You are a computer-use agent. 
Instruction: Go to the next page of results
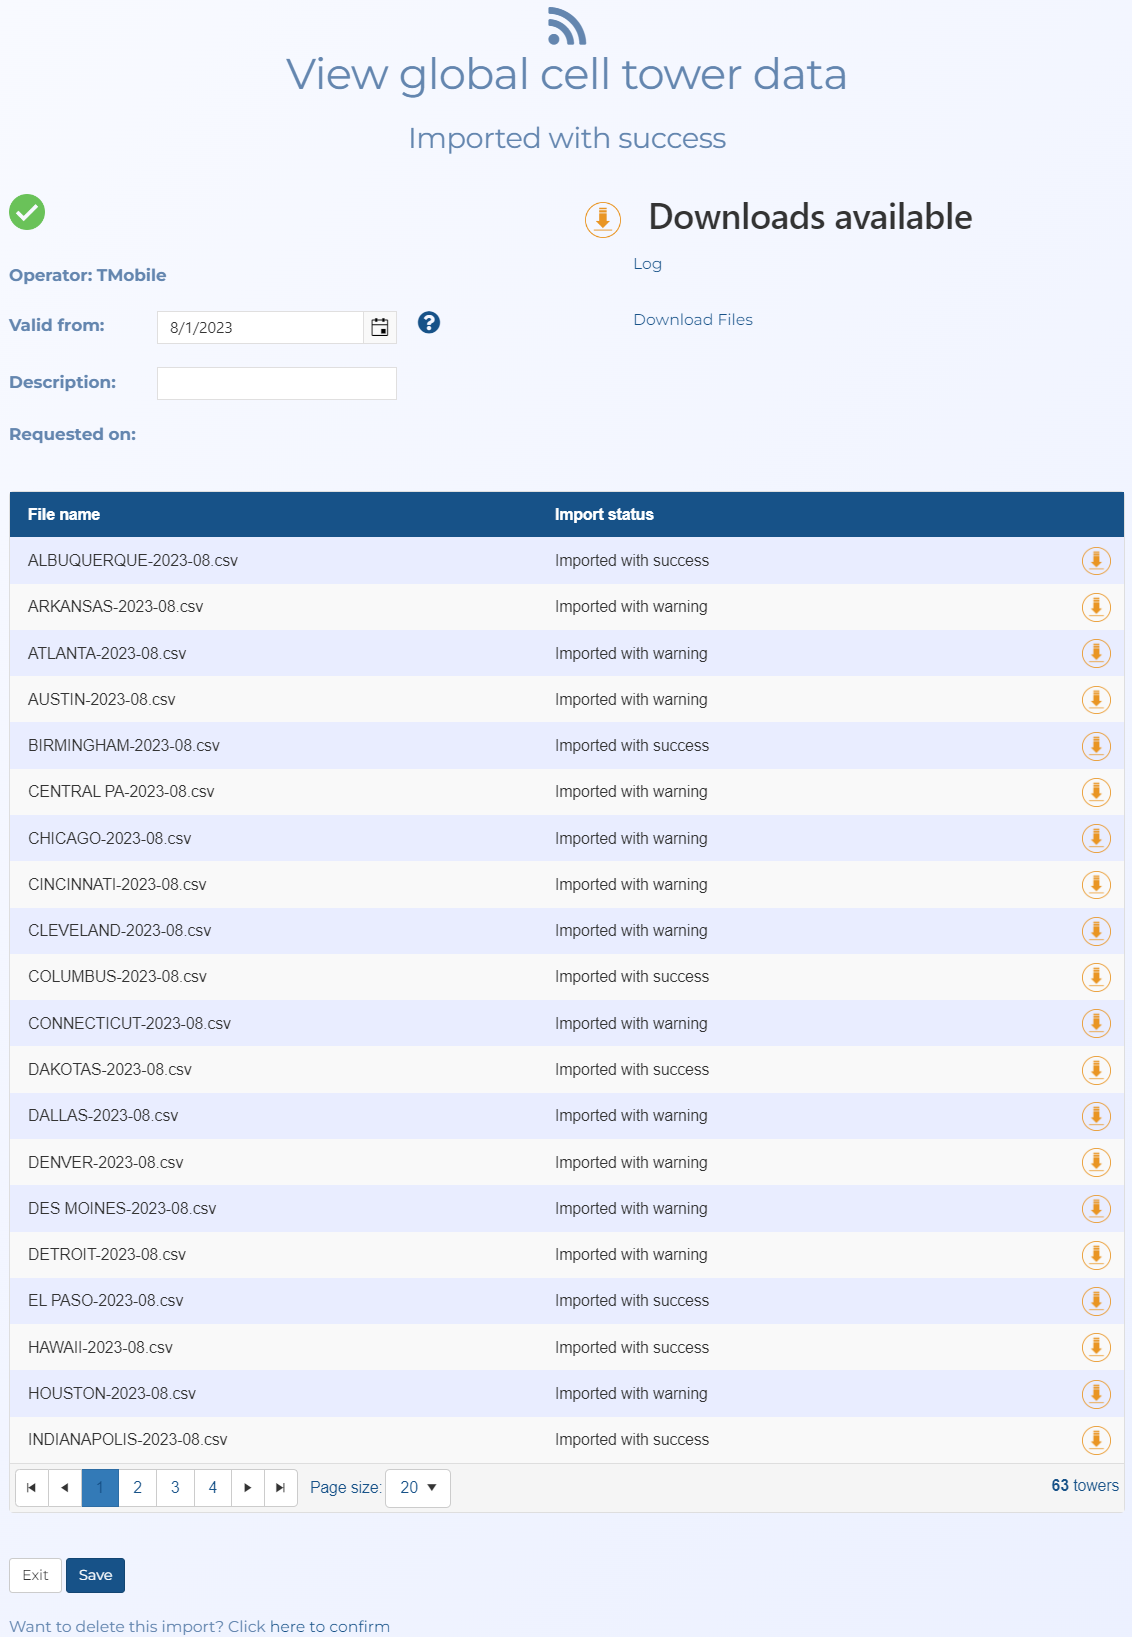coord(248,1488)
